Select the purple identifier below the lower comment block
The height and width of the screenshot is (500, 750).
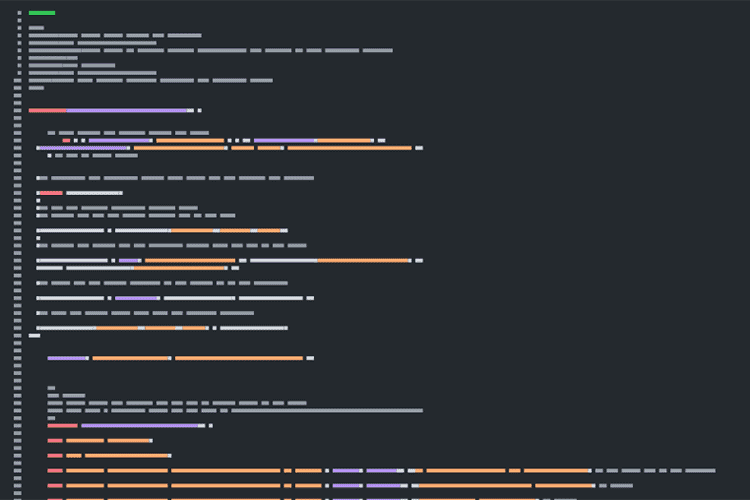tap(140, 425)
